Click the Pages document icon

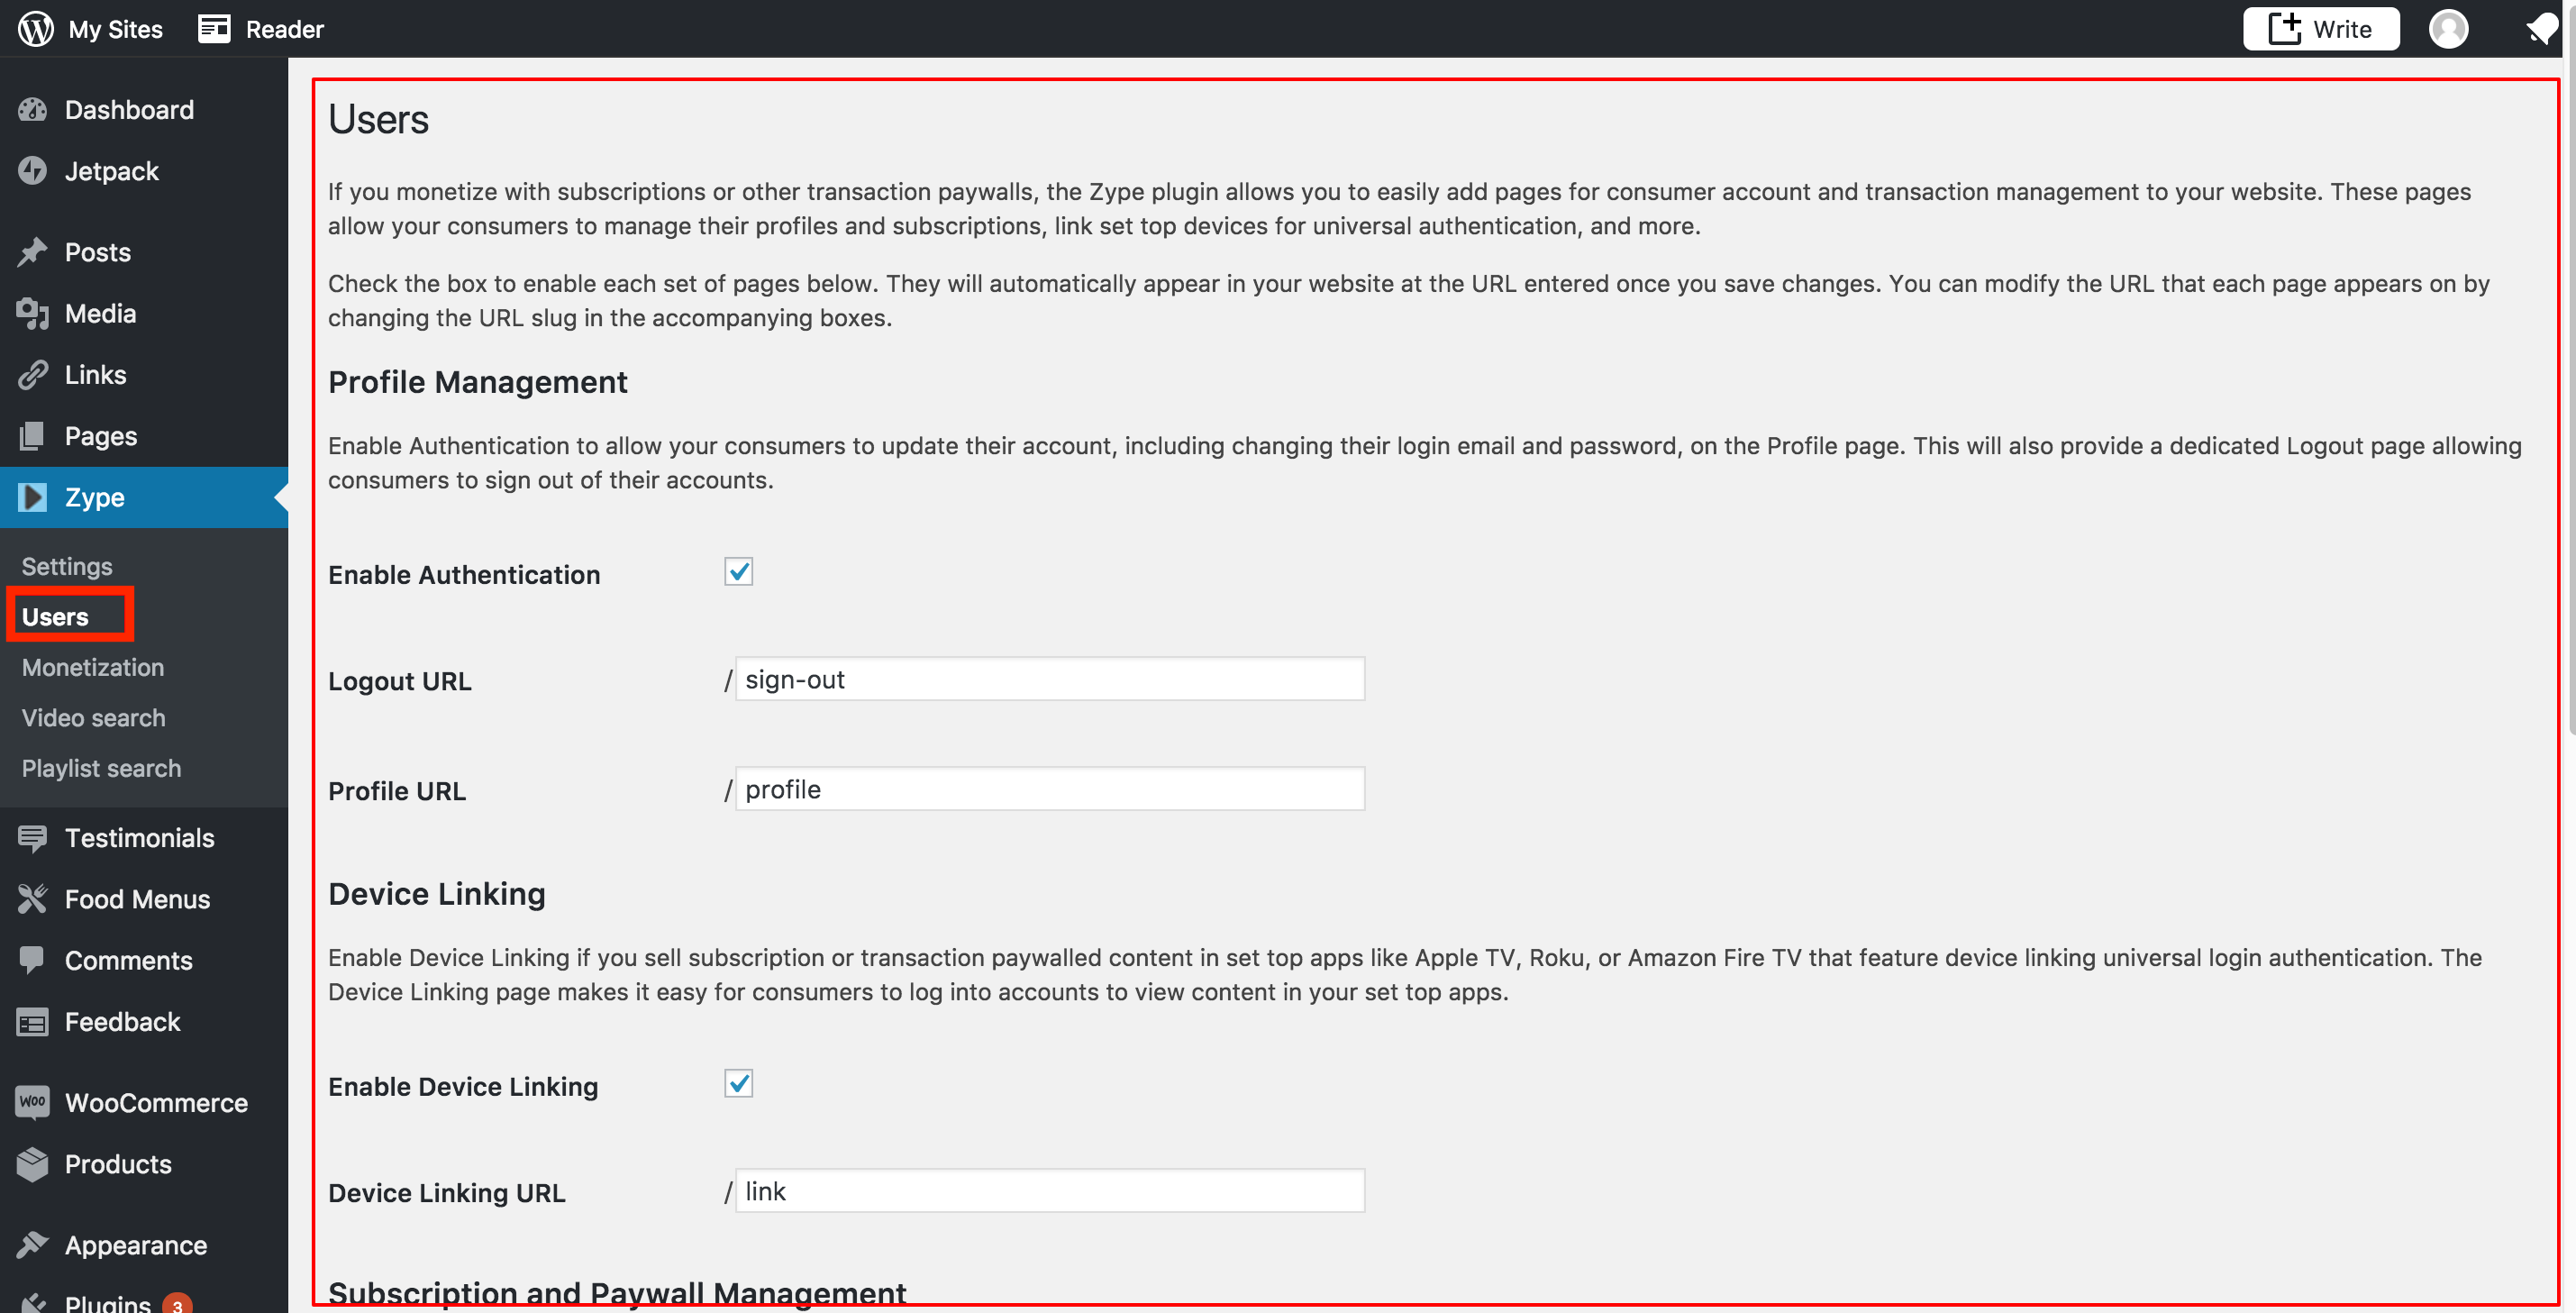pos(32,436)
